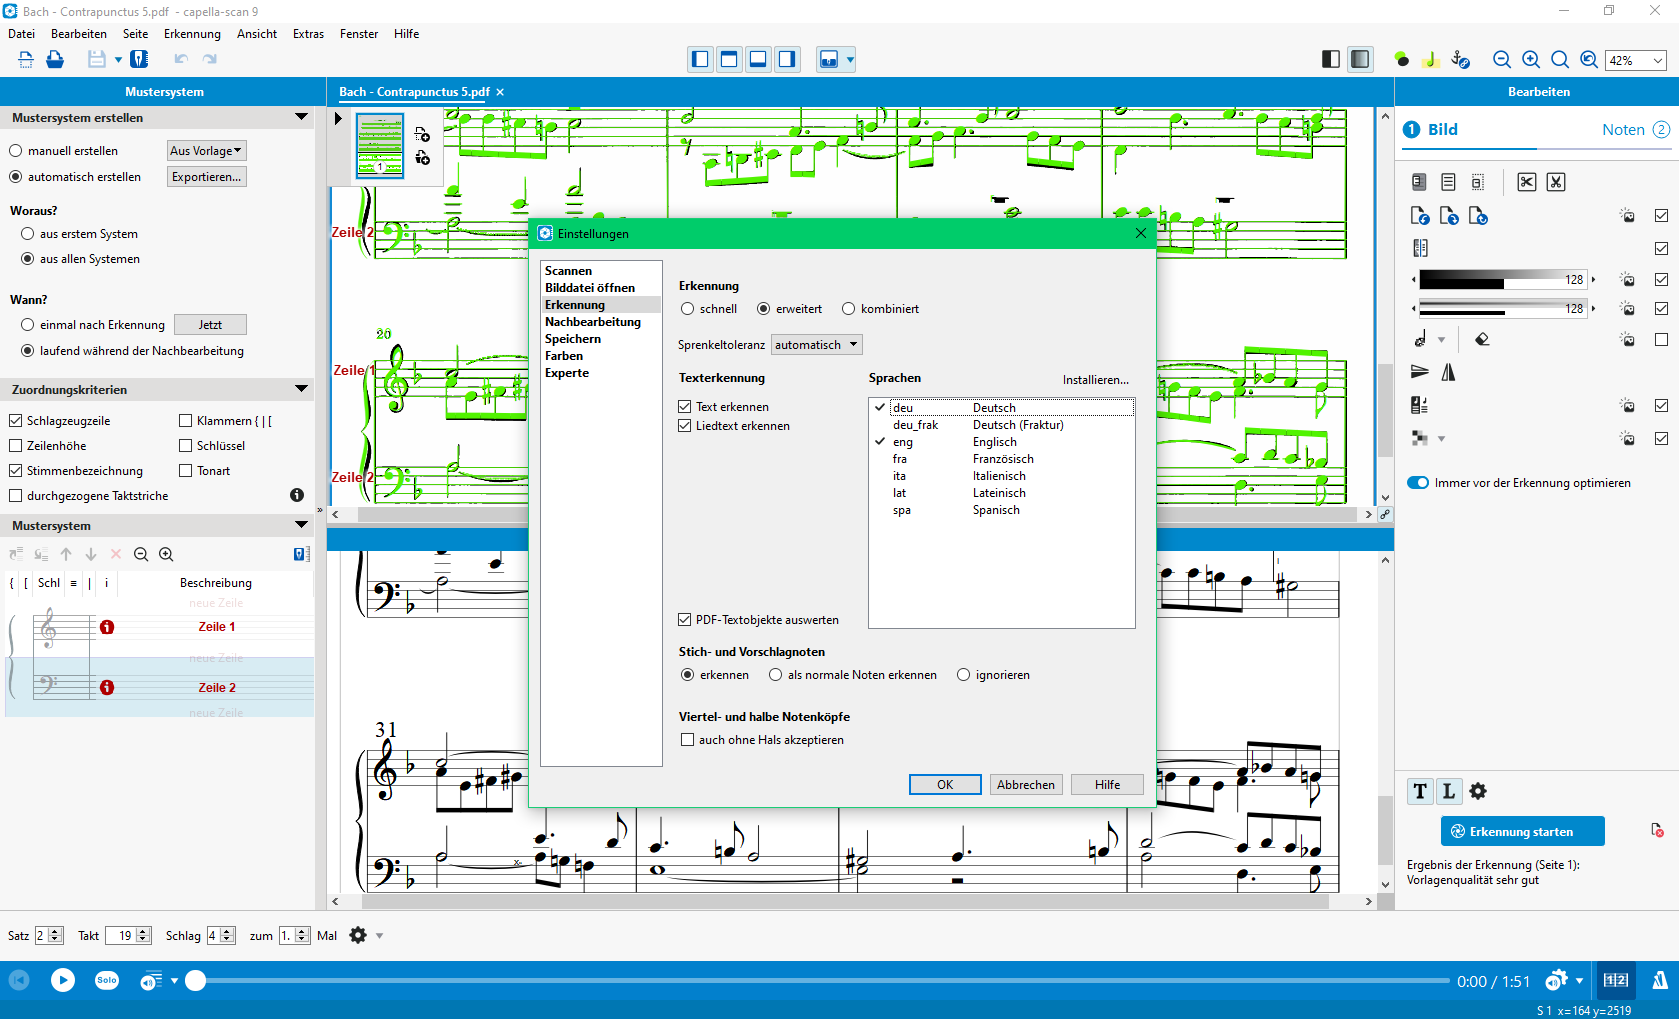Viewport: 1679px width, 1019px height.
Task: Toggle the bottom panel layout button
Action: (758, 60)
